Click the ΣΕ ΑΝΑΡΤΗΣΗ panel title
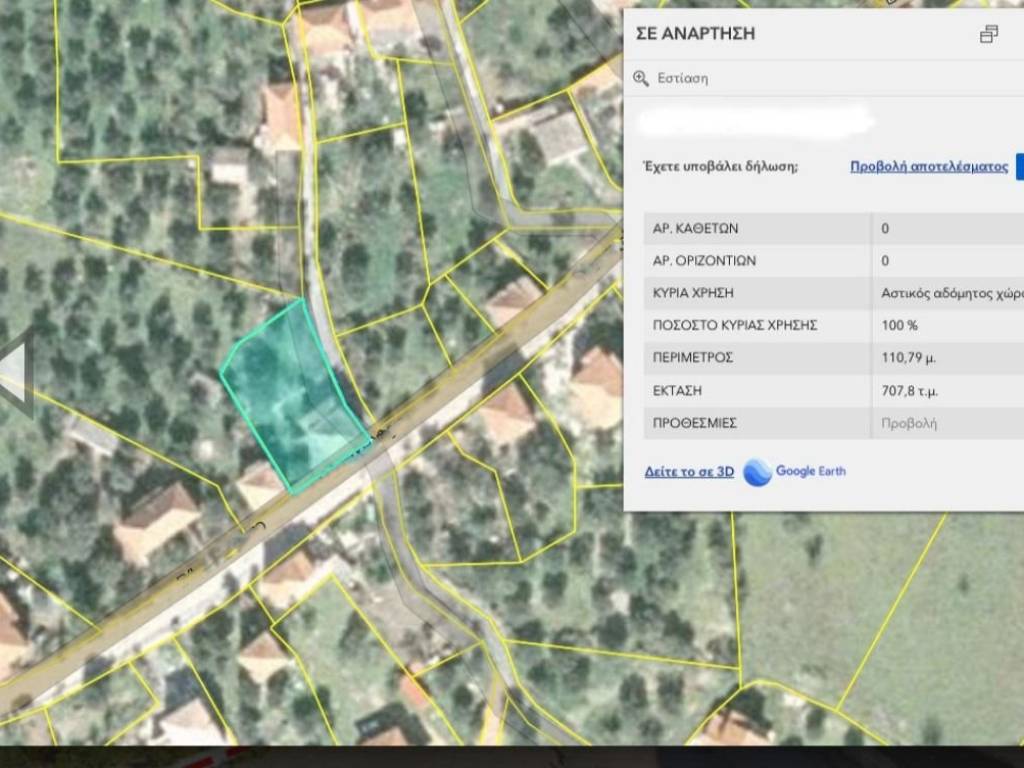Viewport: 1024px width, 768px height. [x=695, y=34]
